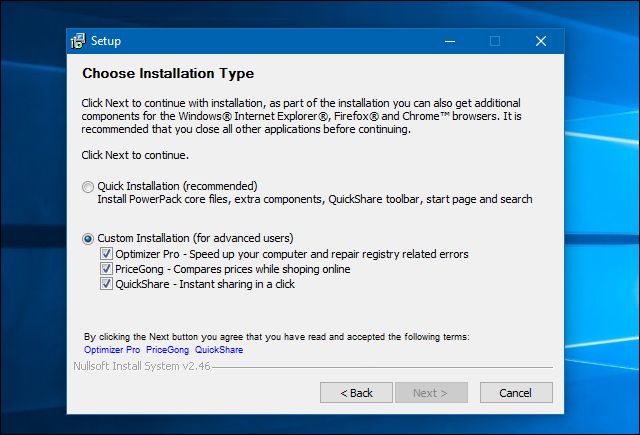Image resolution: width=640 pixels, height=435 pixels.
Task: Click the Next button
Action: tap(431, 393)
